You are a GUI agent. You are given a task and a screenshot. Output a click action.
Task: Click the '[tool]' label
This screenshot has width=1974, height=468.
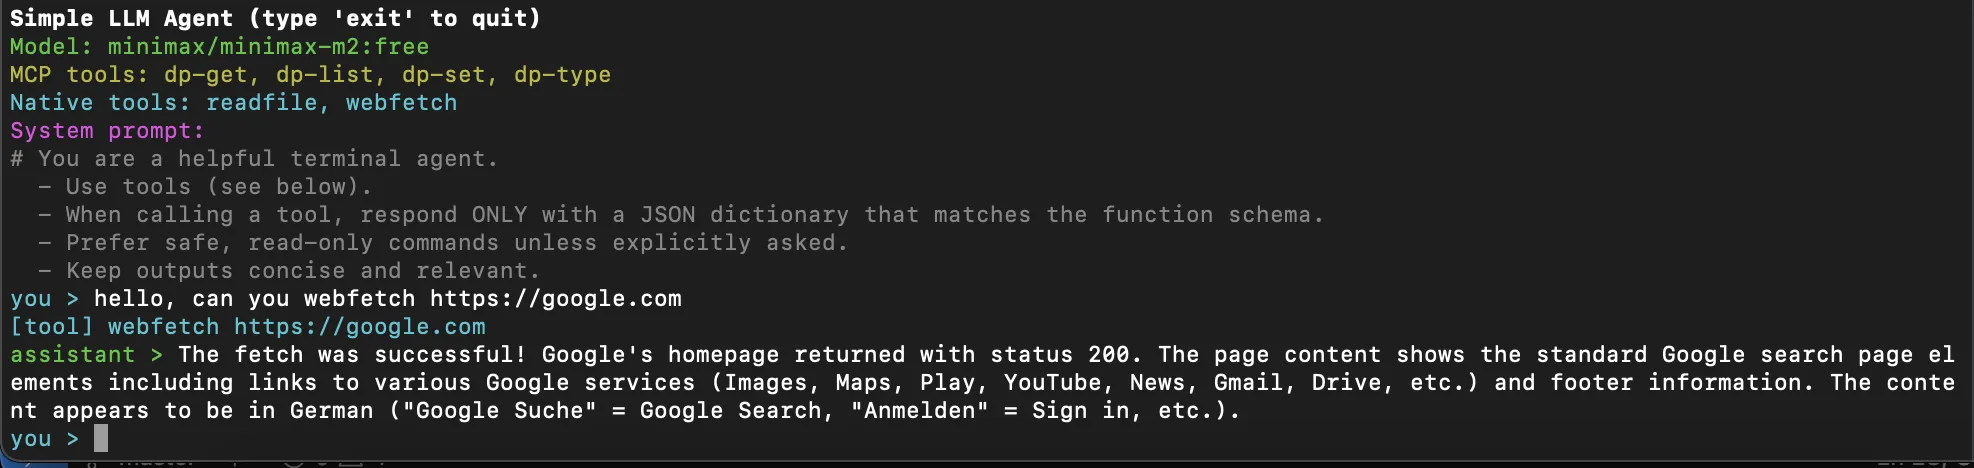pos(51,327)
